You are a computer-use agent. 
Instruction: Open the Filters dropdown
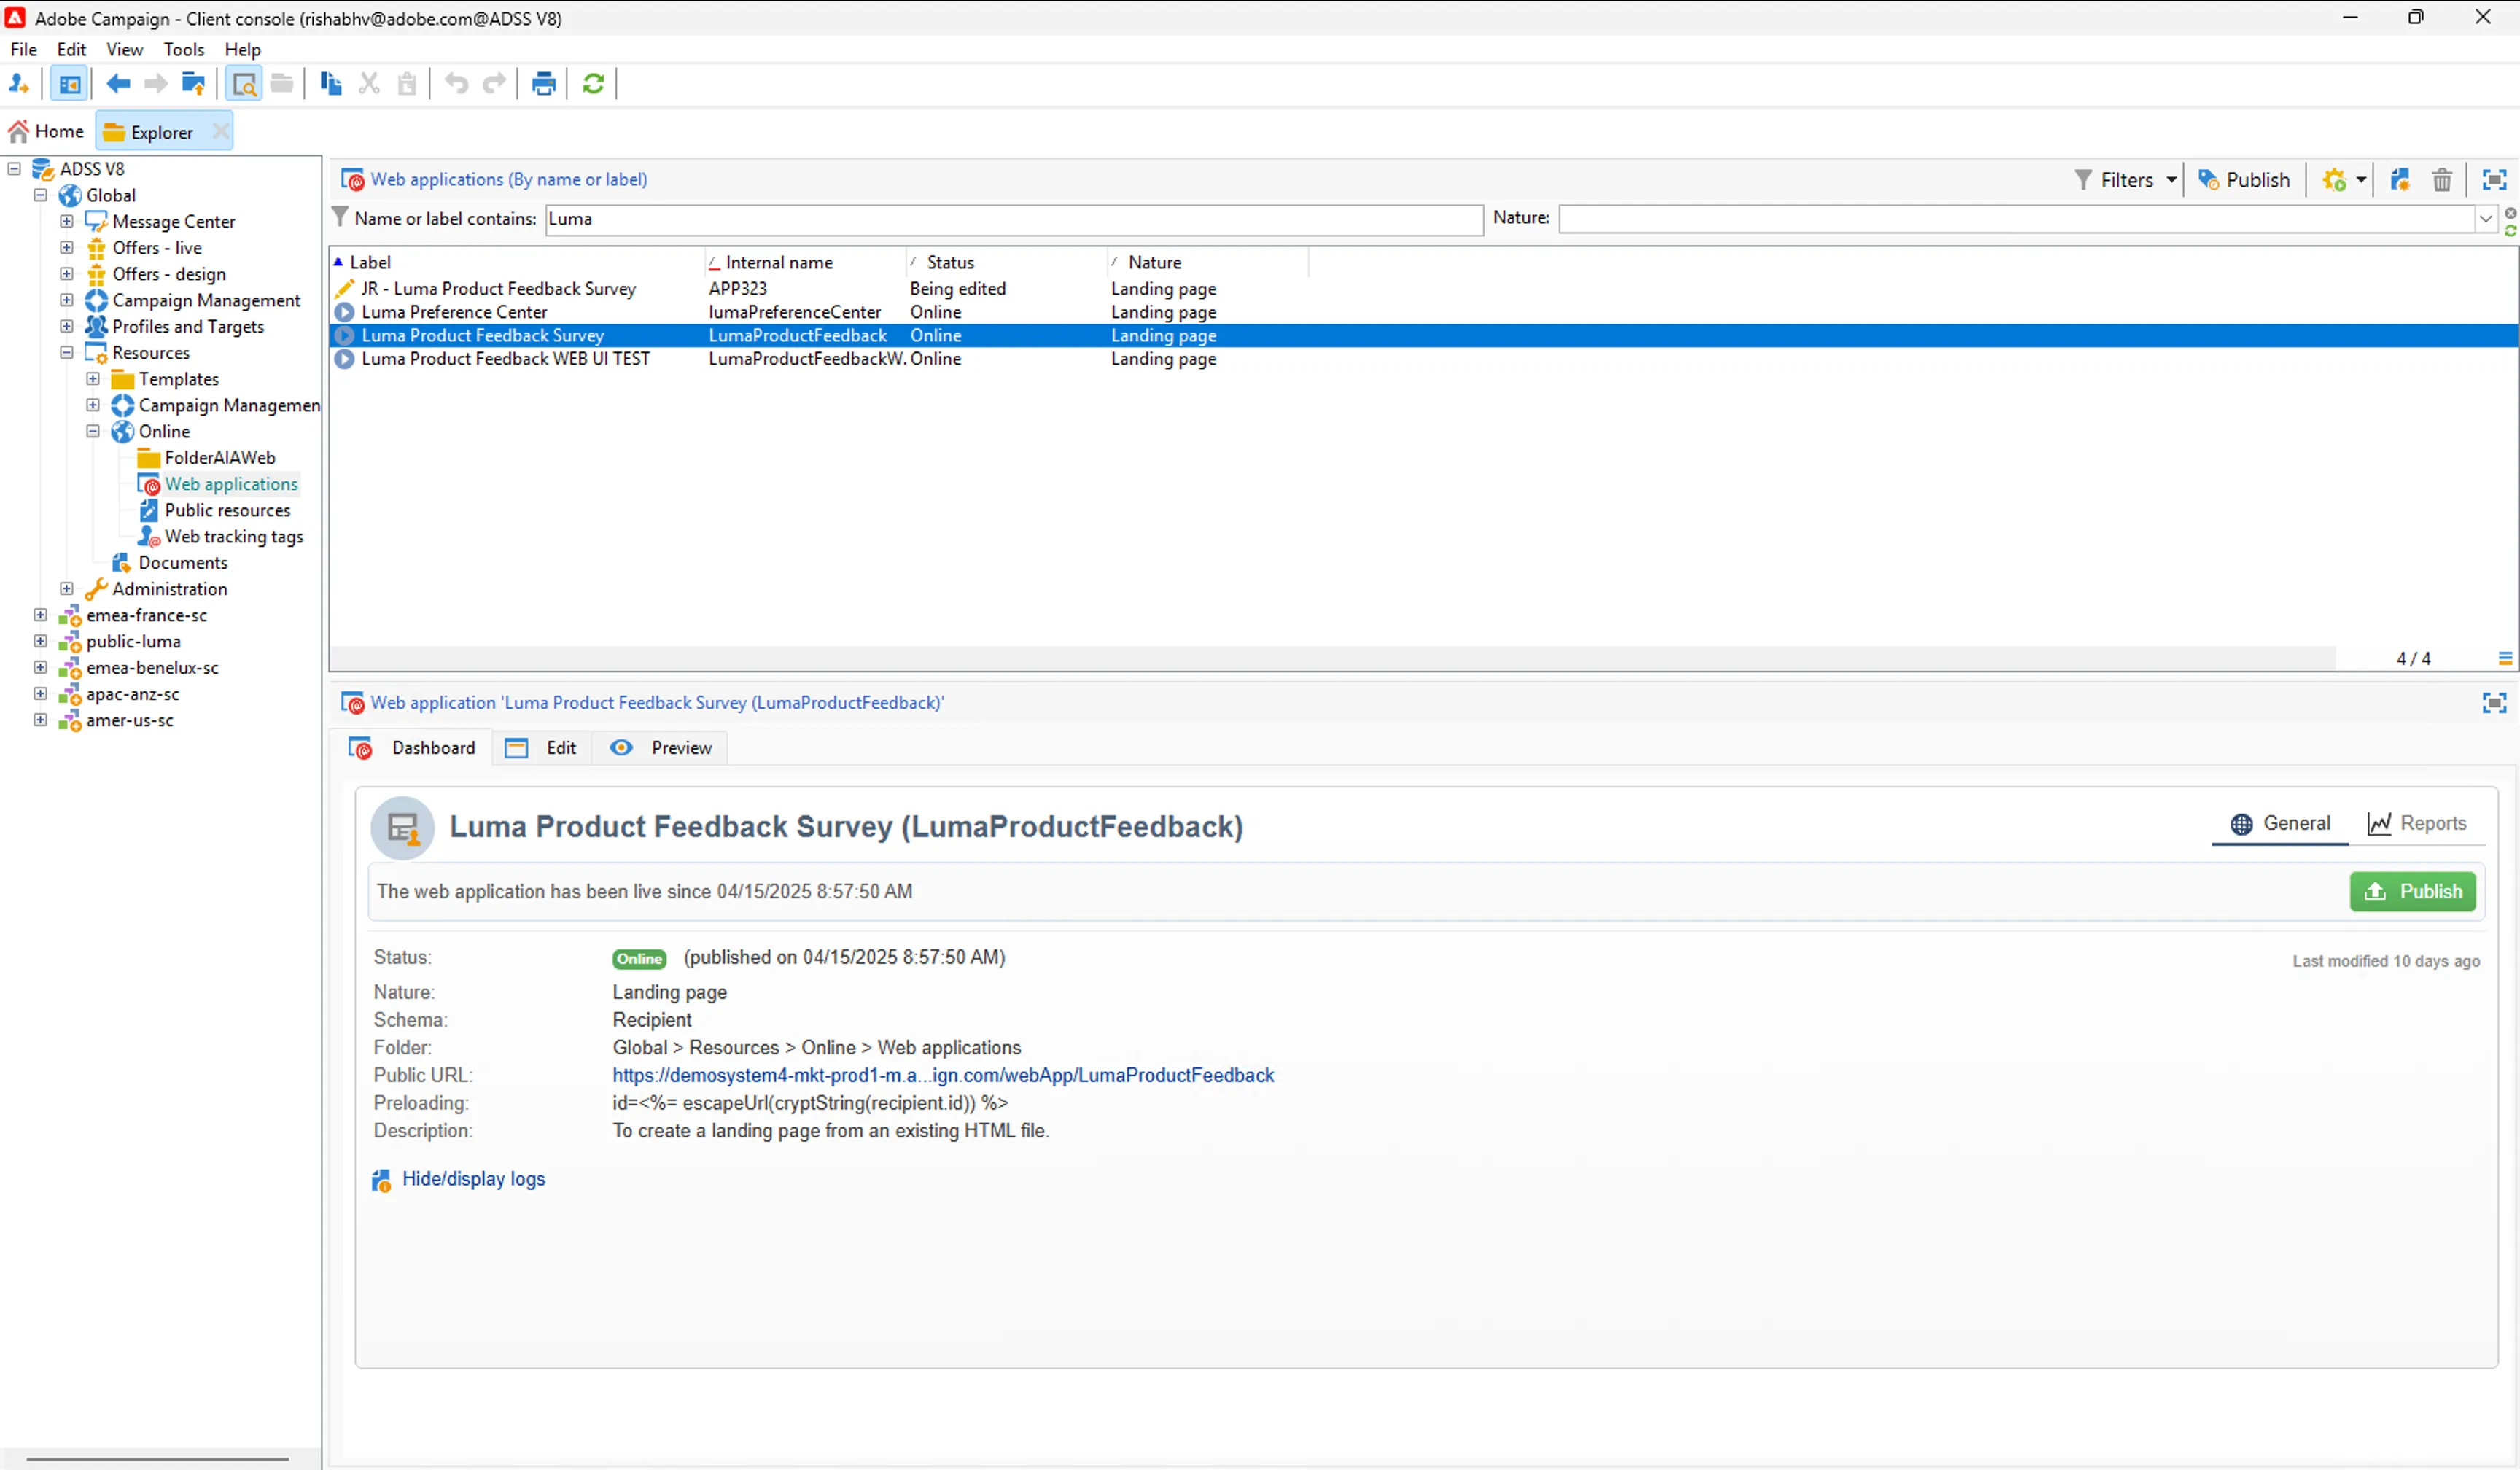pyautogui.click(x=2126, y=180)
